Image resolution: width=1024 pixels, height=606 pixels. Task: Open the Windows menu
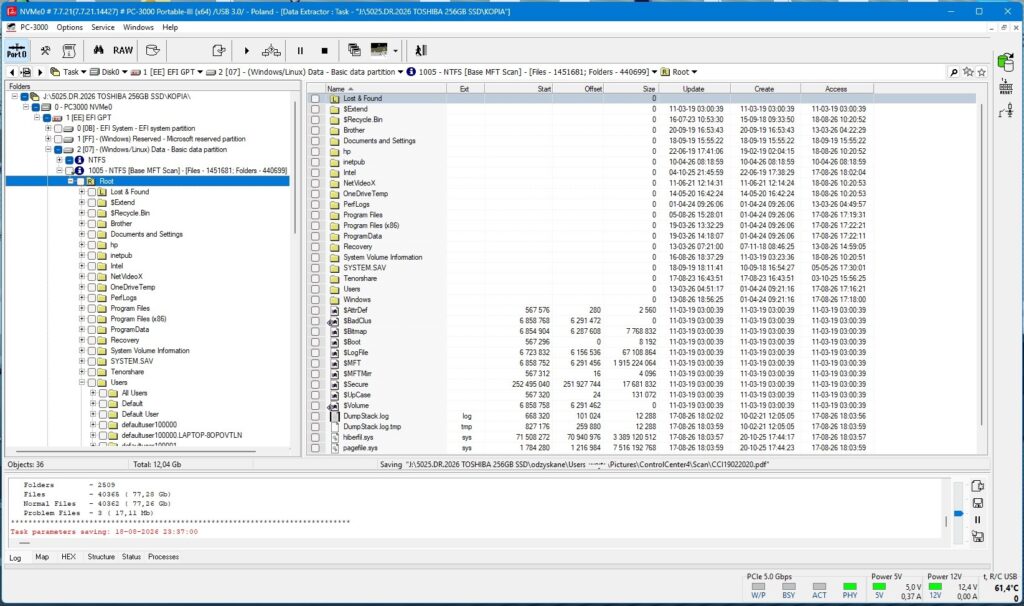click(x=138, y=27)
